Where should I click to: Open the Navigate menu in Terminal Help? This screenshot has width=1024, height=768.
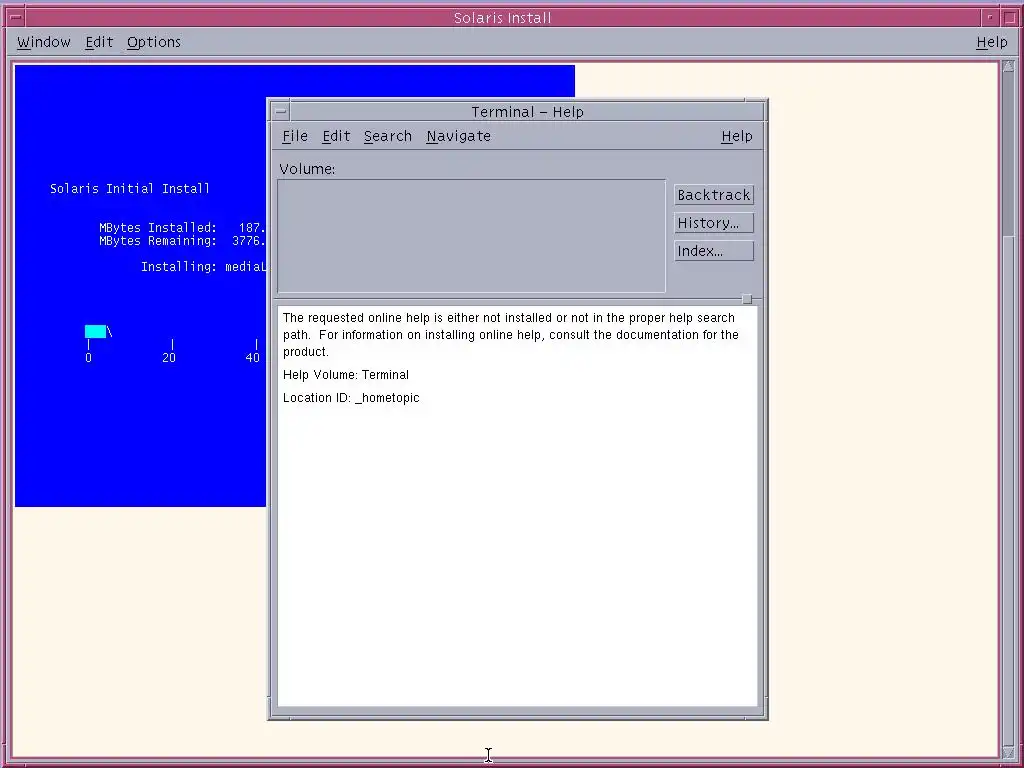[458, 136]
